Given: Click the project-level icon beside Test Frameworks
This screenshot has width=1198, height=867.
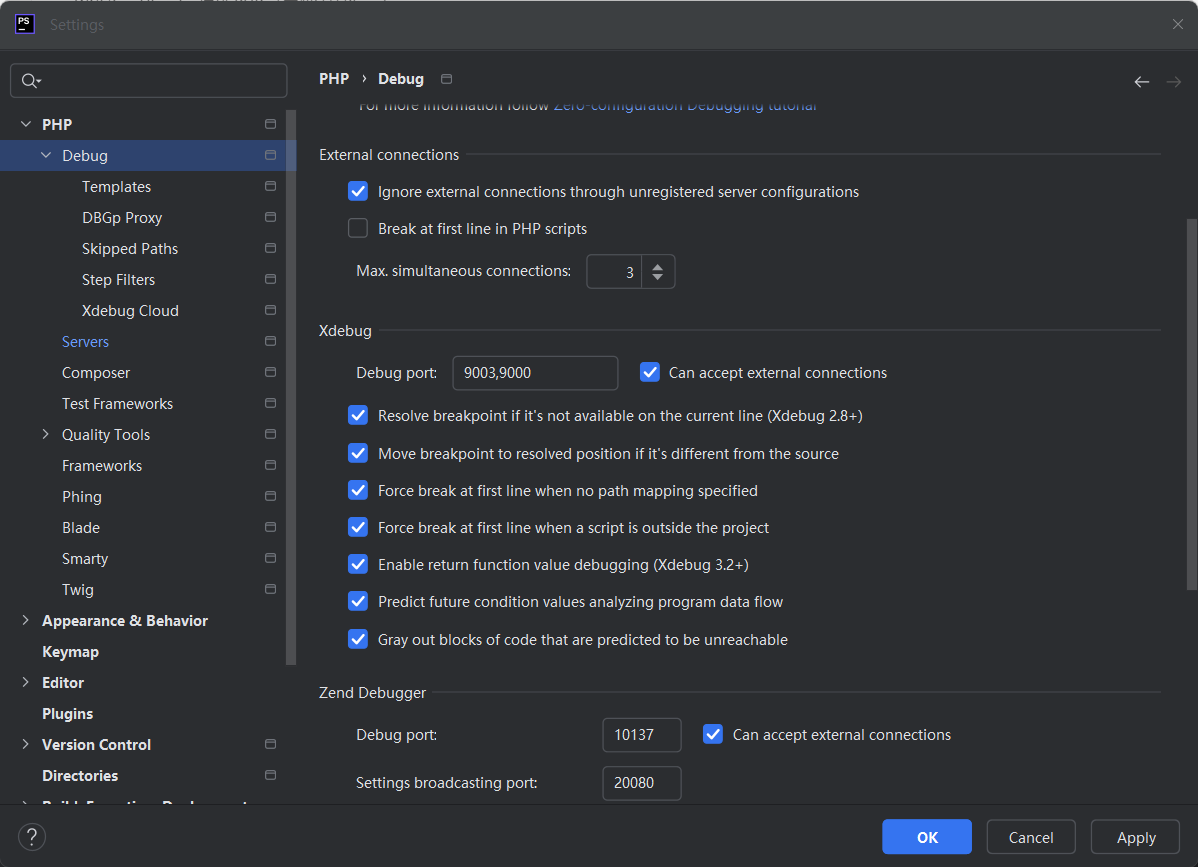Looking at the screenshot, I should pyautogui.click(x=270, y=403).
